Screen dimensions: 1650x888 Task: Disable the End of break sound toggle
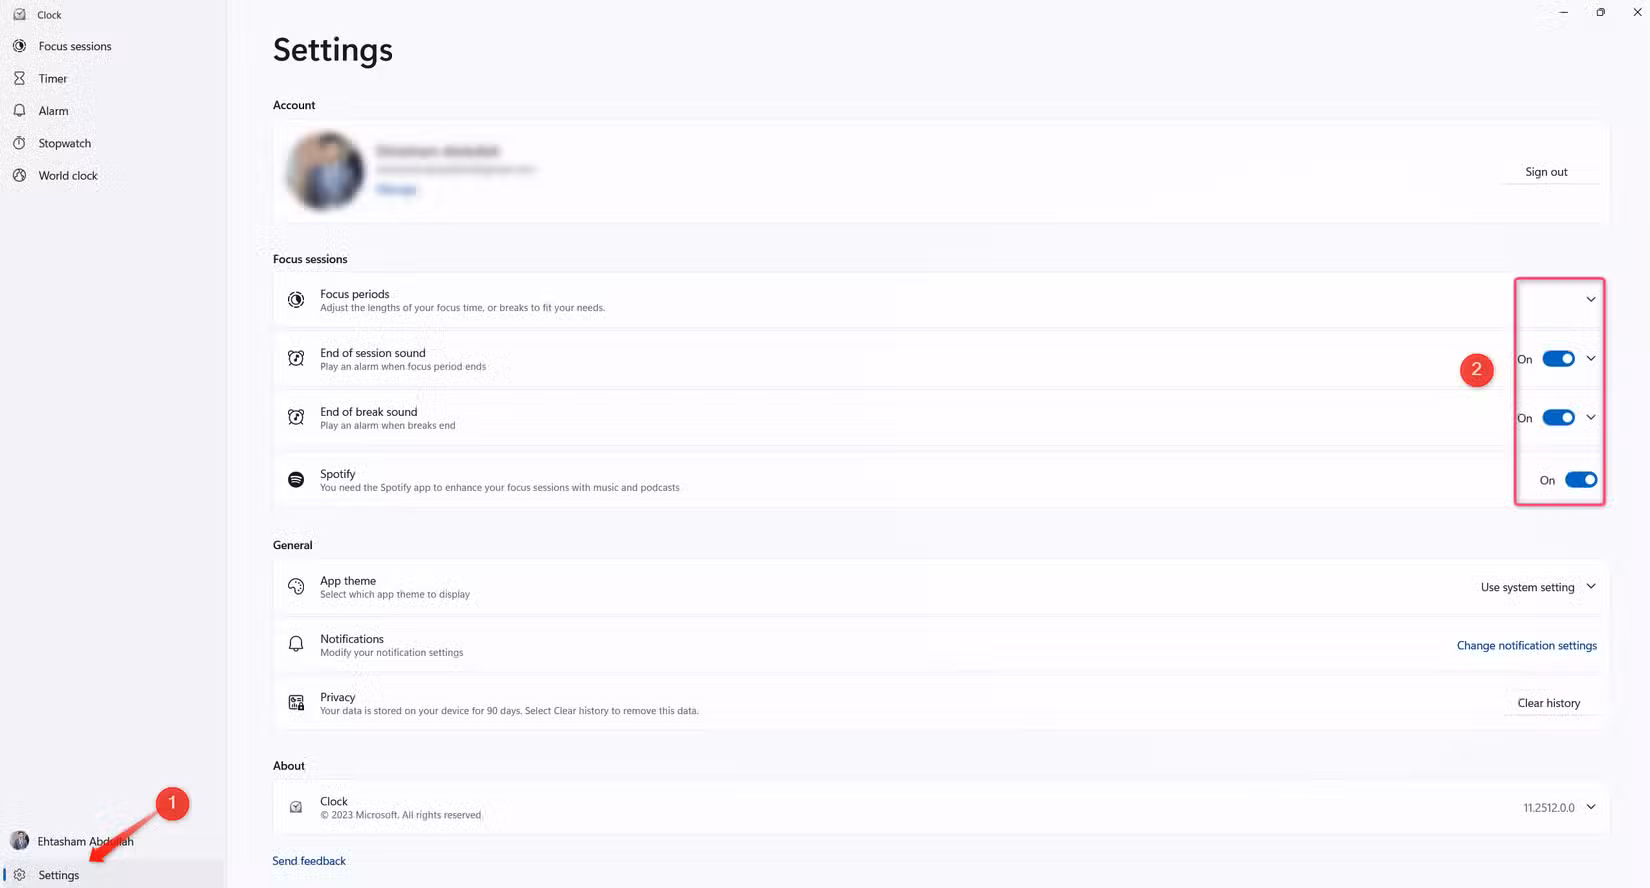(1558, 418)
